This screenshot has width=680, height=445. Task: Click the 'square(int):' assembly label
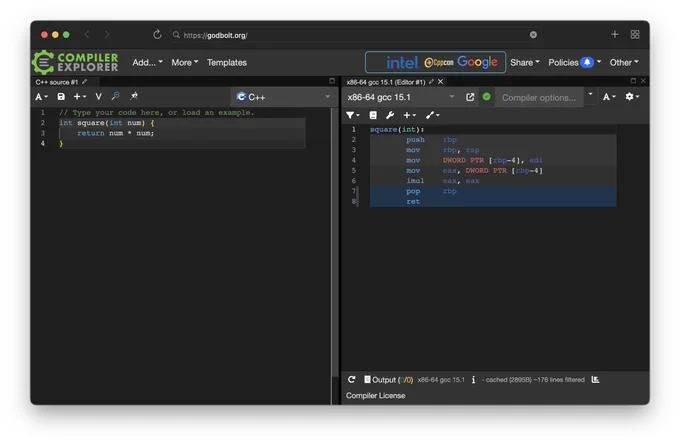(x=397, y=129)
